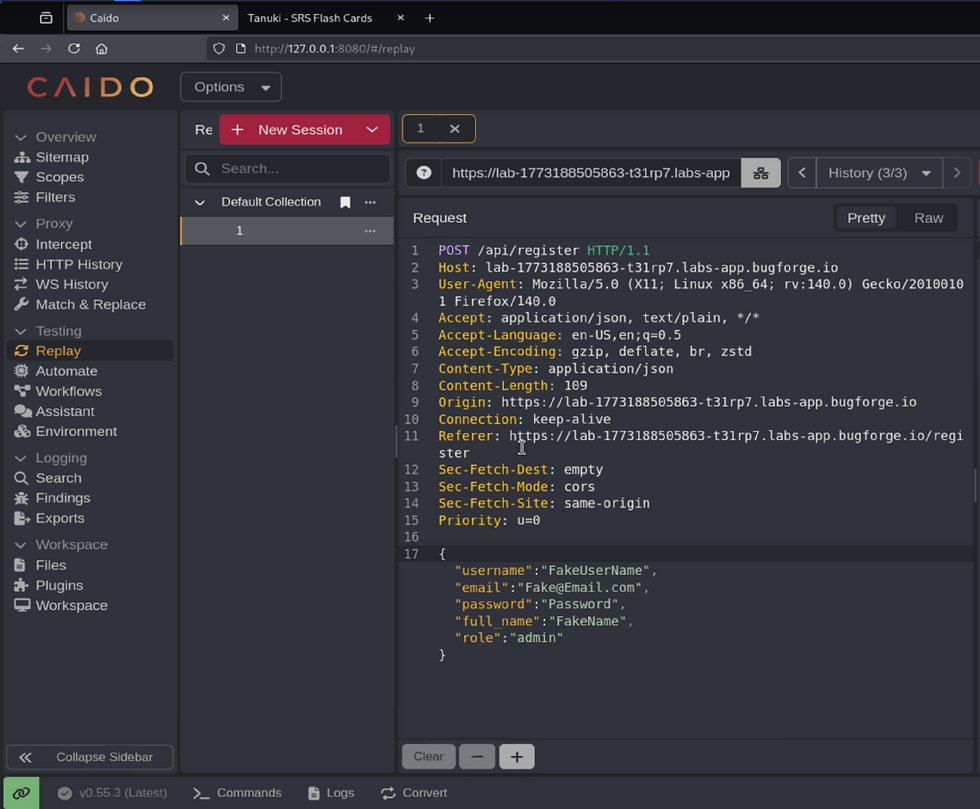Click the session Search input field

click(298, 169)
